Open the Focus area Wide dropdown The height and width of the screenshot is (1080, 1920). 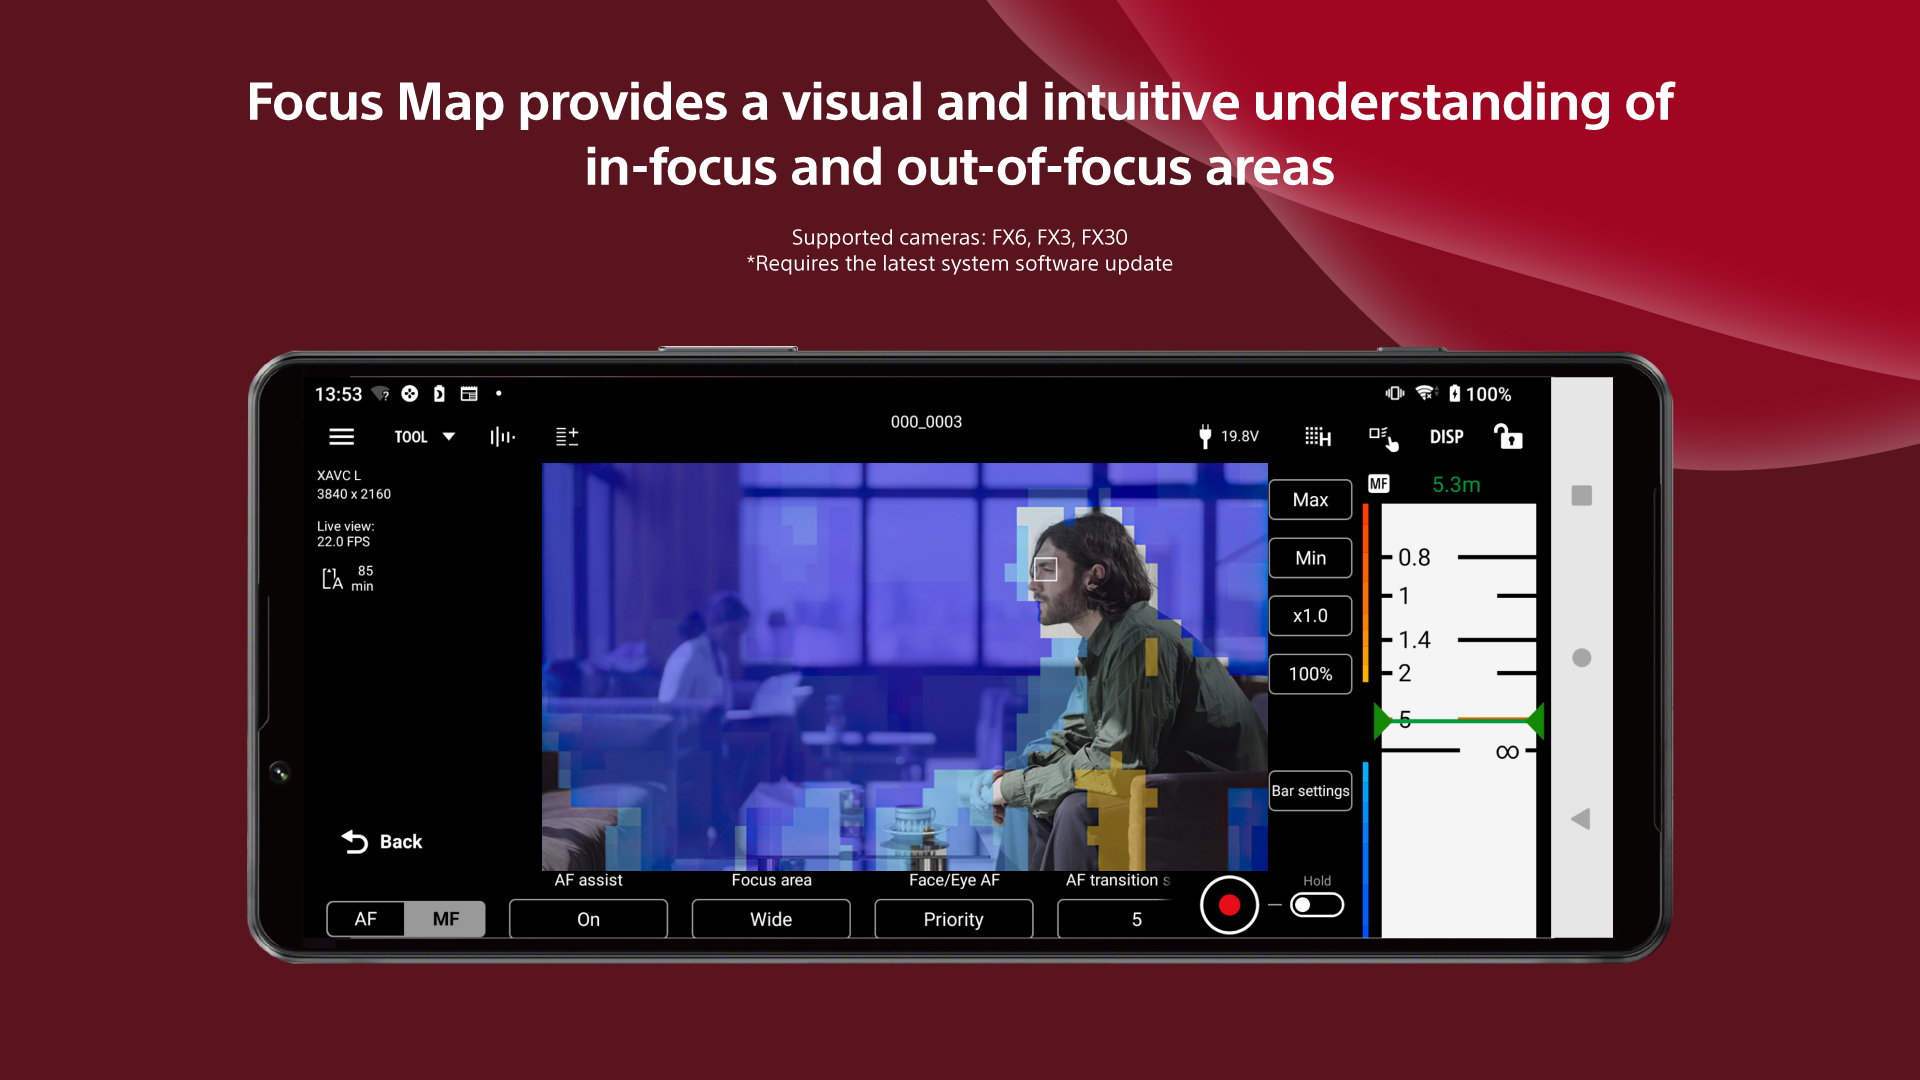771,918
